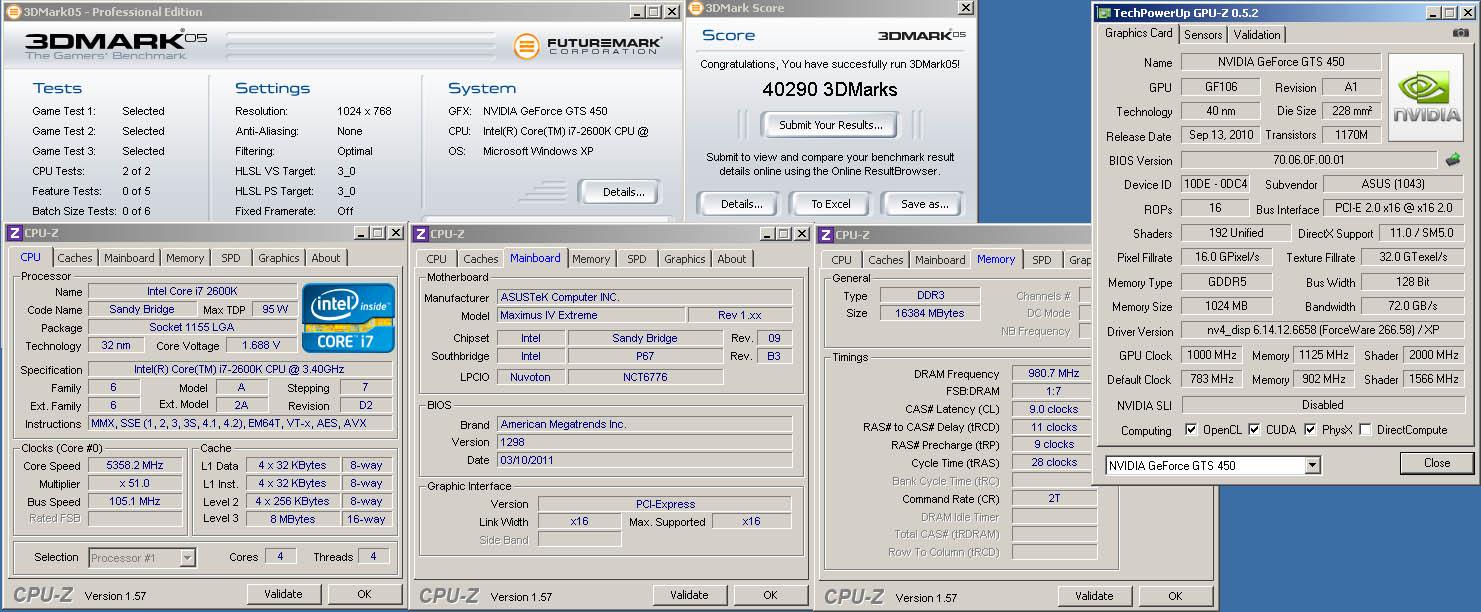Click the Bus Interface field in GPU-Z
Screen dimensions: 1481x612
click(x=1393, y=209)
